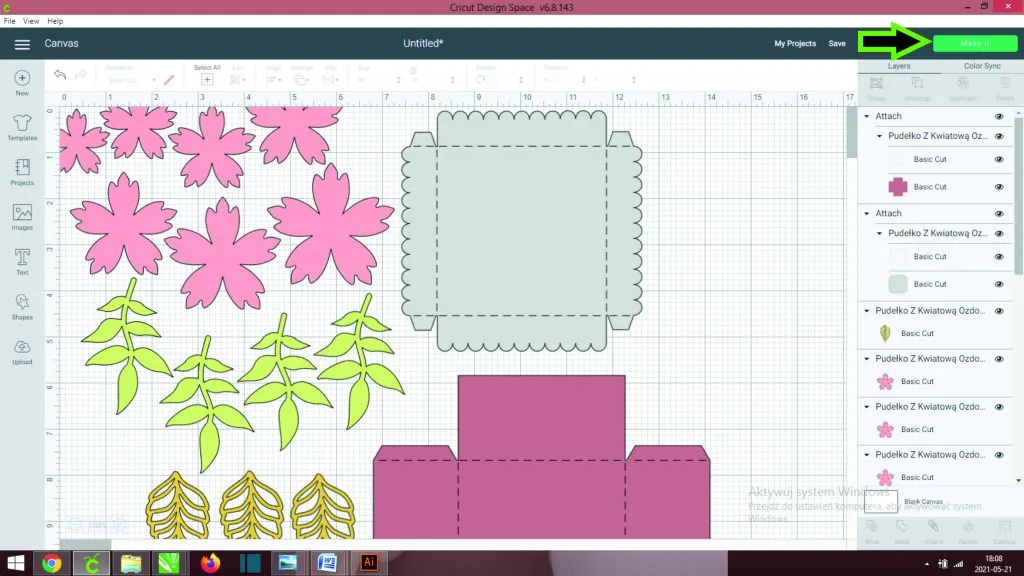Viewport: 1024px width, 576px height.
Task: Open the Flip dropdown in toolbar
Action: (330, 80)
